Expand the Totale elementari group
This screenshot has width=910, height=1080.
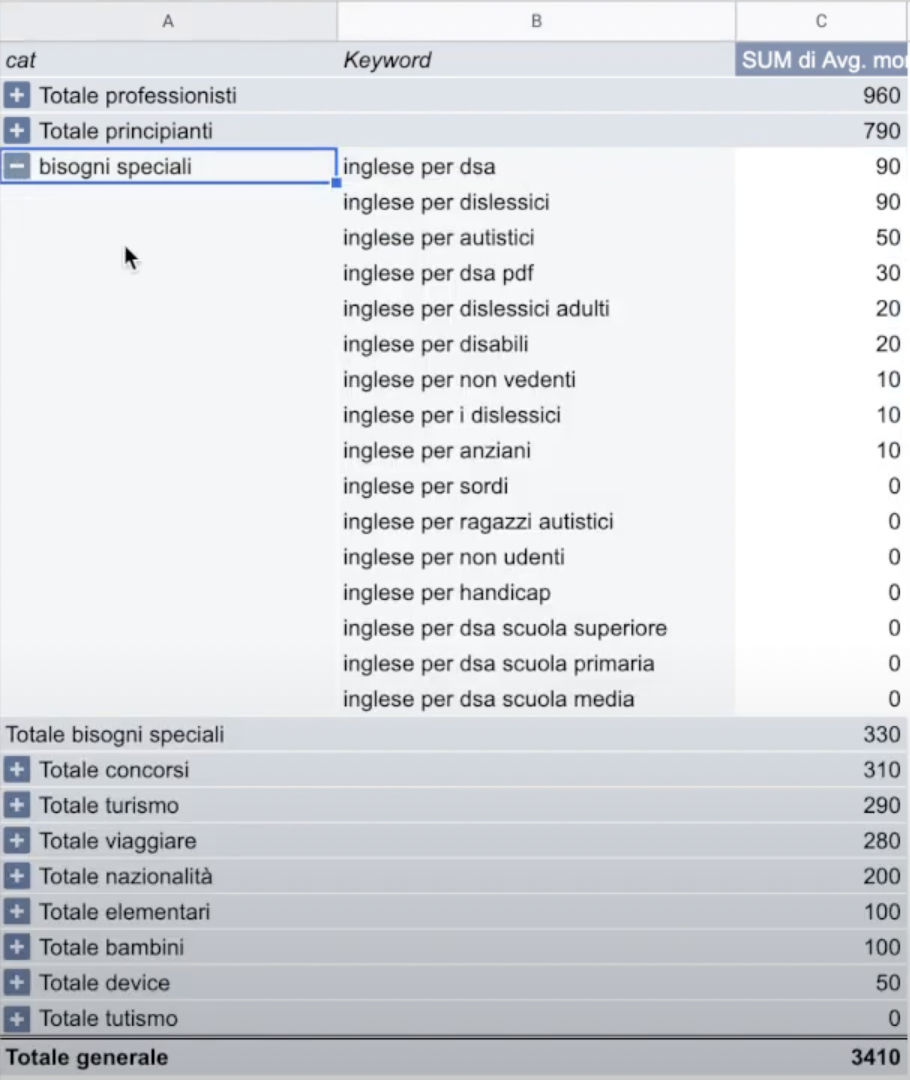click(18, 911)
